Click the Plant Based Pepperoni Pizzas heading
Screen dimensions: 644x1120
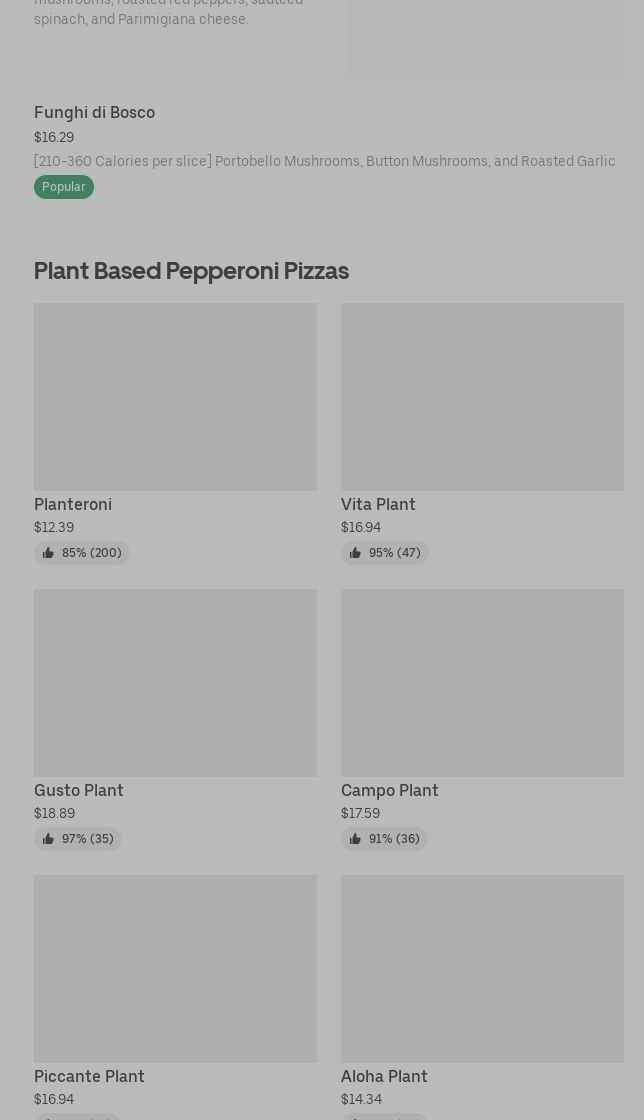pos(191,271)
